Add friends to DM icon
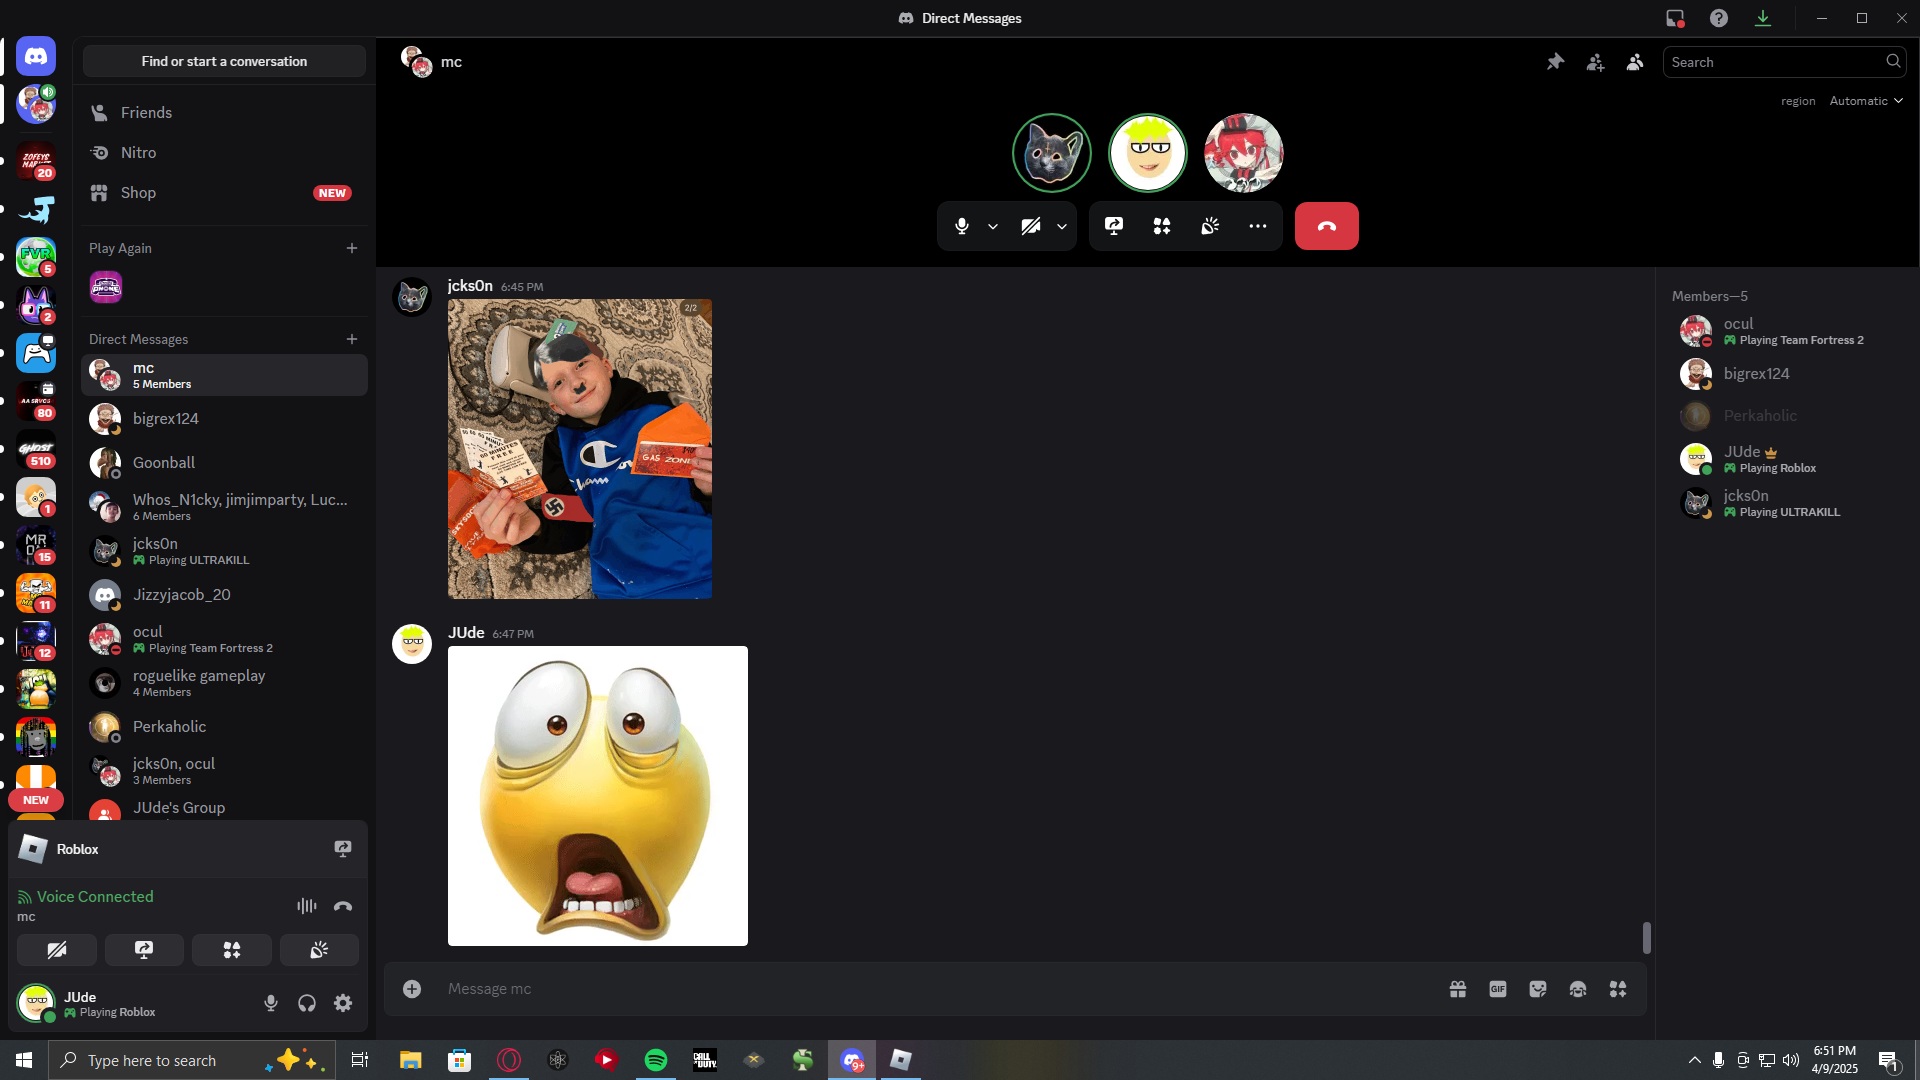The height and width of the screenshot is (1080, 1920). tap(1595, 62)
